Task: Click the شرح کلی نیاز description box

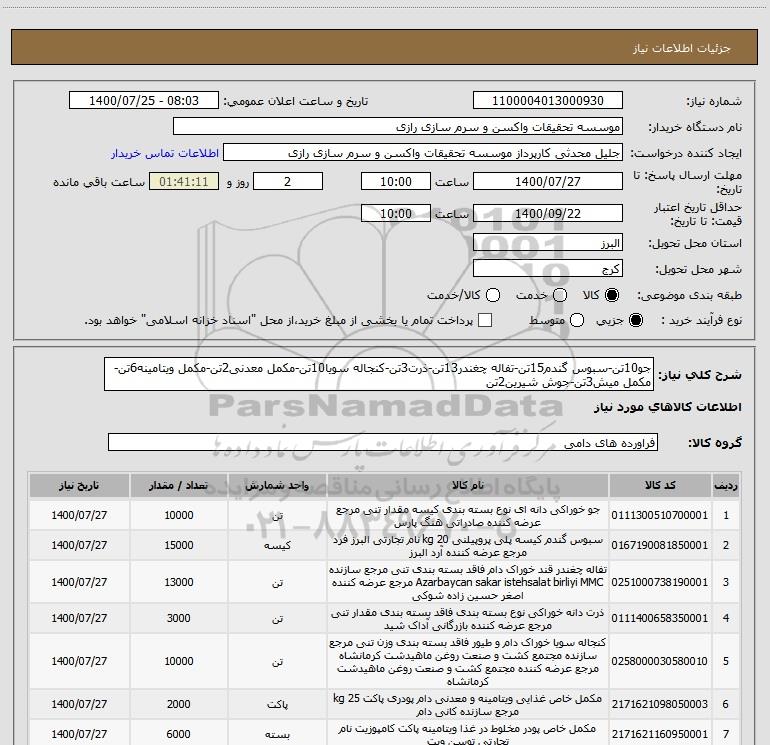Action: (x=379, y=375)
